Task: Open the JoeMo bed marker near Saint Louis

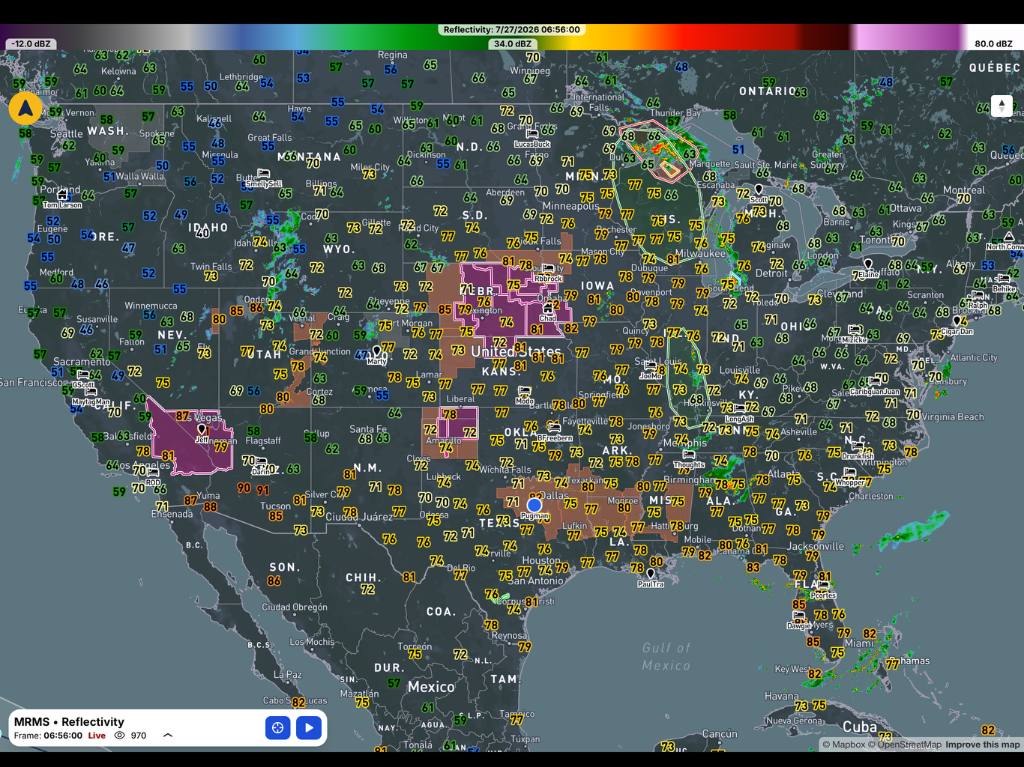Action: 650,367
